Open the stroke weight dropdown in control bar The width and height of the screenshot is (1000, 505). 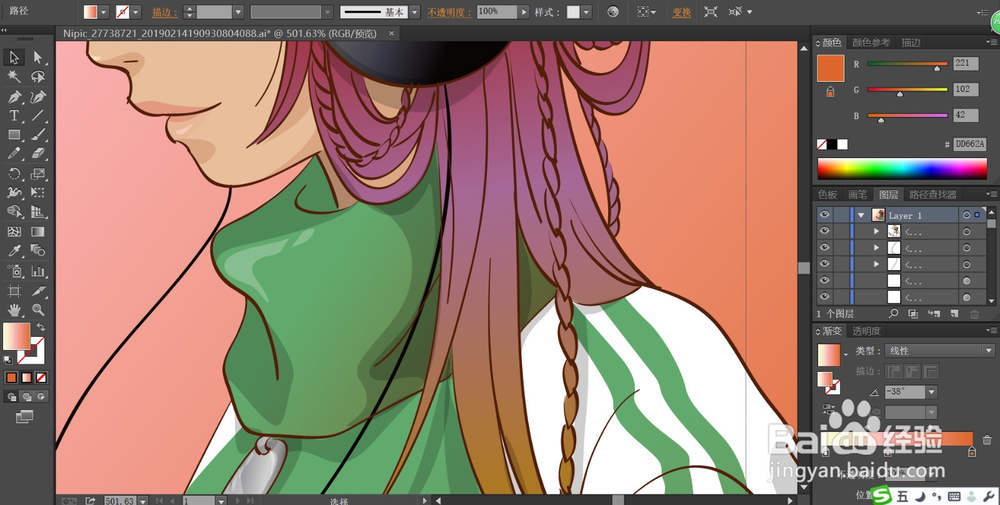pyautogui.click(x=238, y=11)
